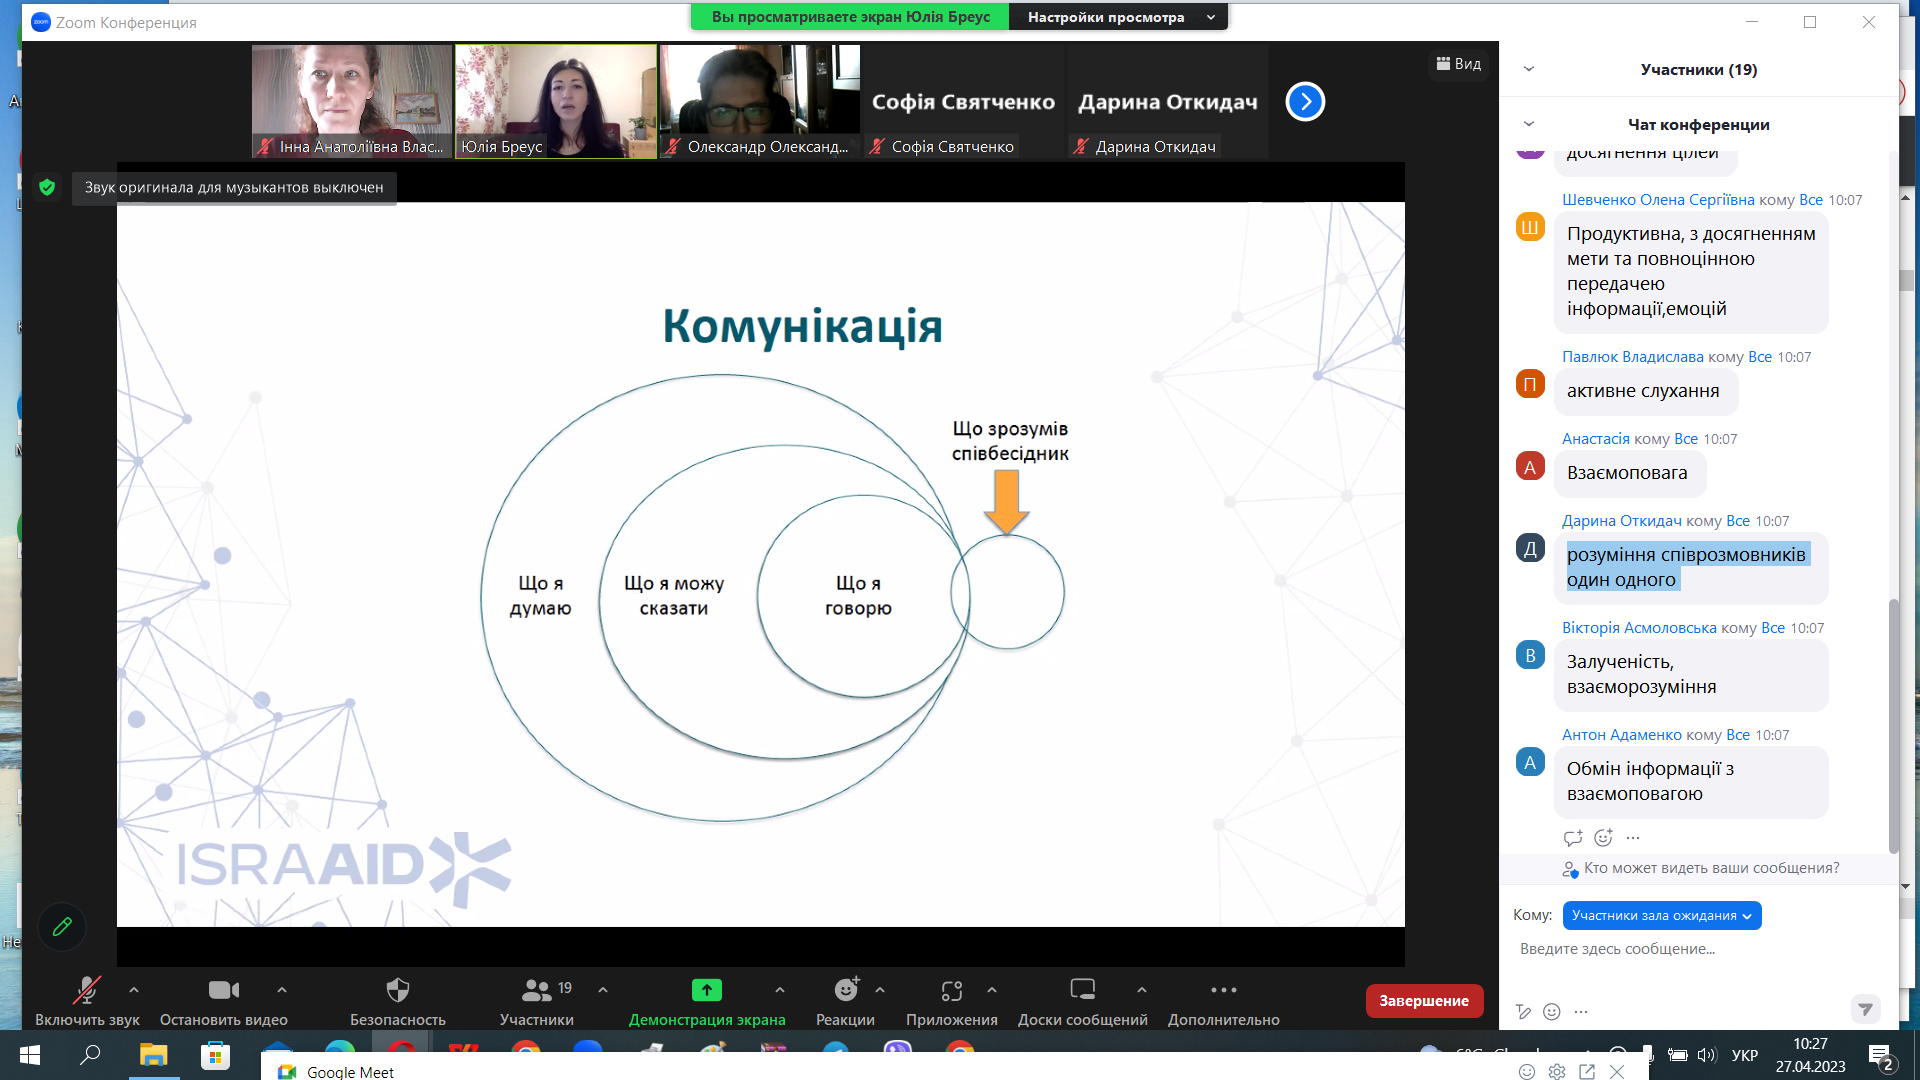1920x1080 pixels.
Task: Collapse the Участники (19) section chevron
Action: [1528, 69]
